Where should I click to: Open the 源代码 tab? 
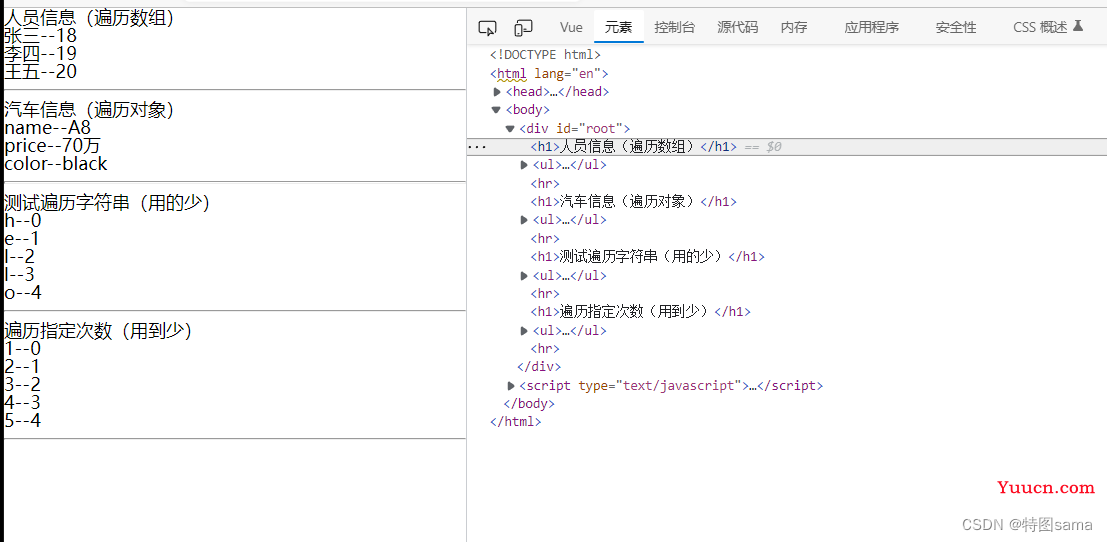coord(738,28)
